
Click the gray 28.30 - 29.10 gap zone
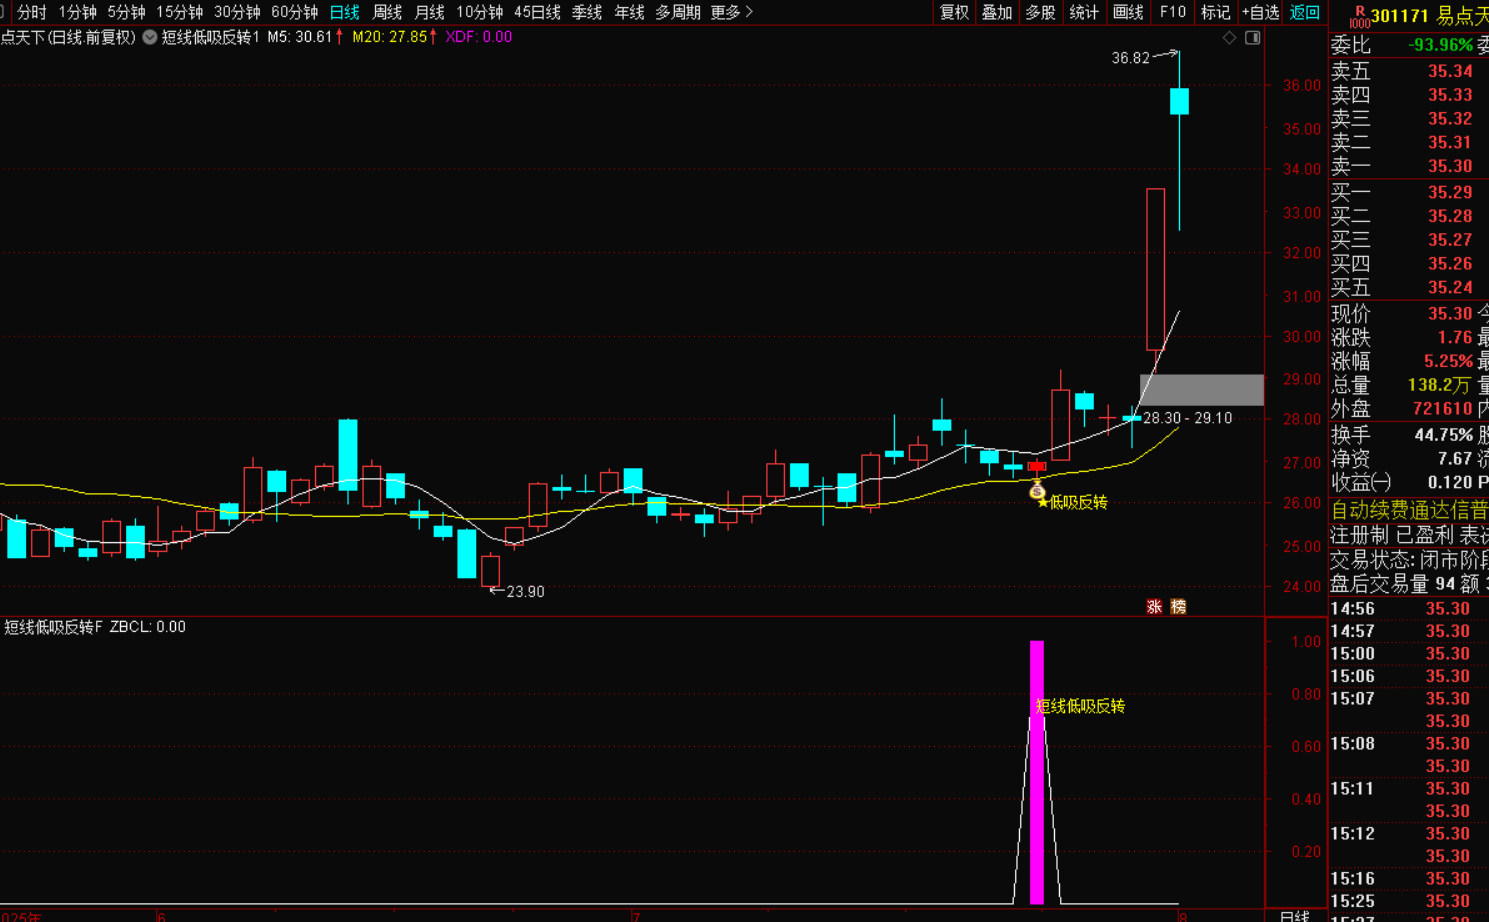click(1201, 390)
